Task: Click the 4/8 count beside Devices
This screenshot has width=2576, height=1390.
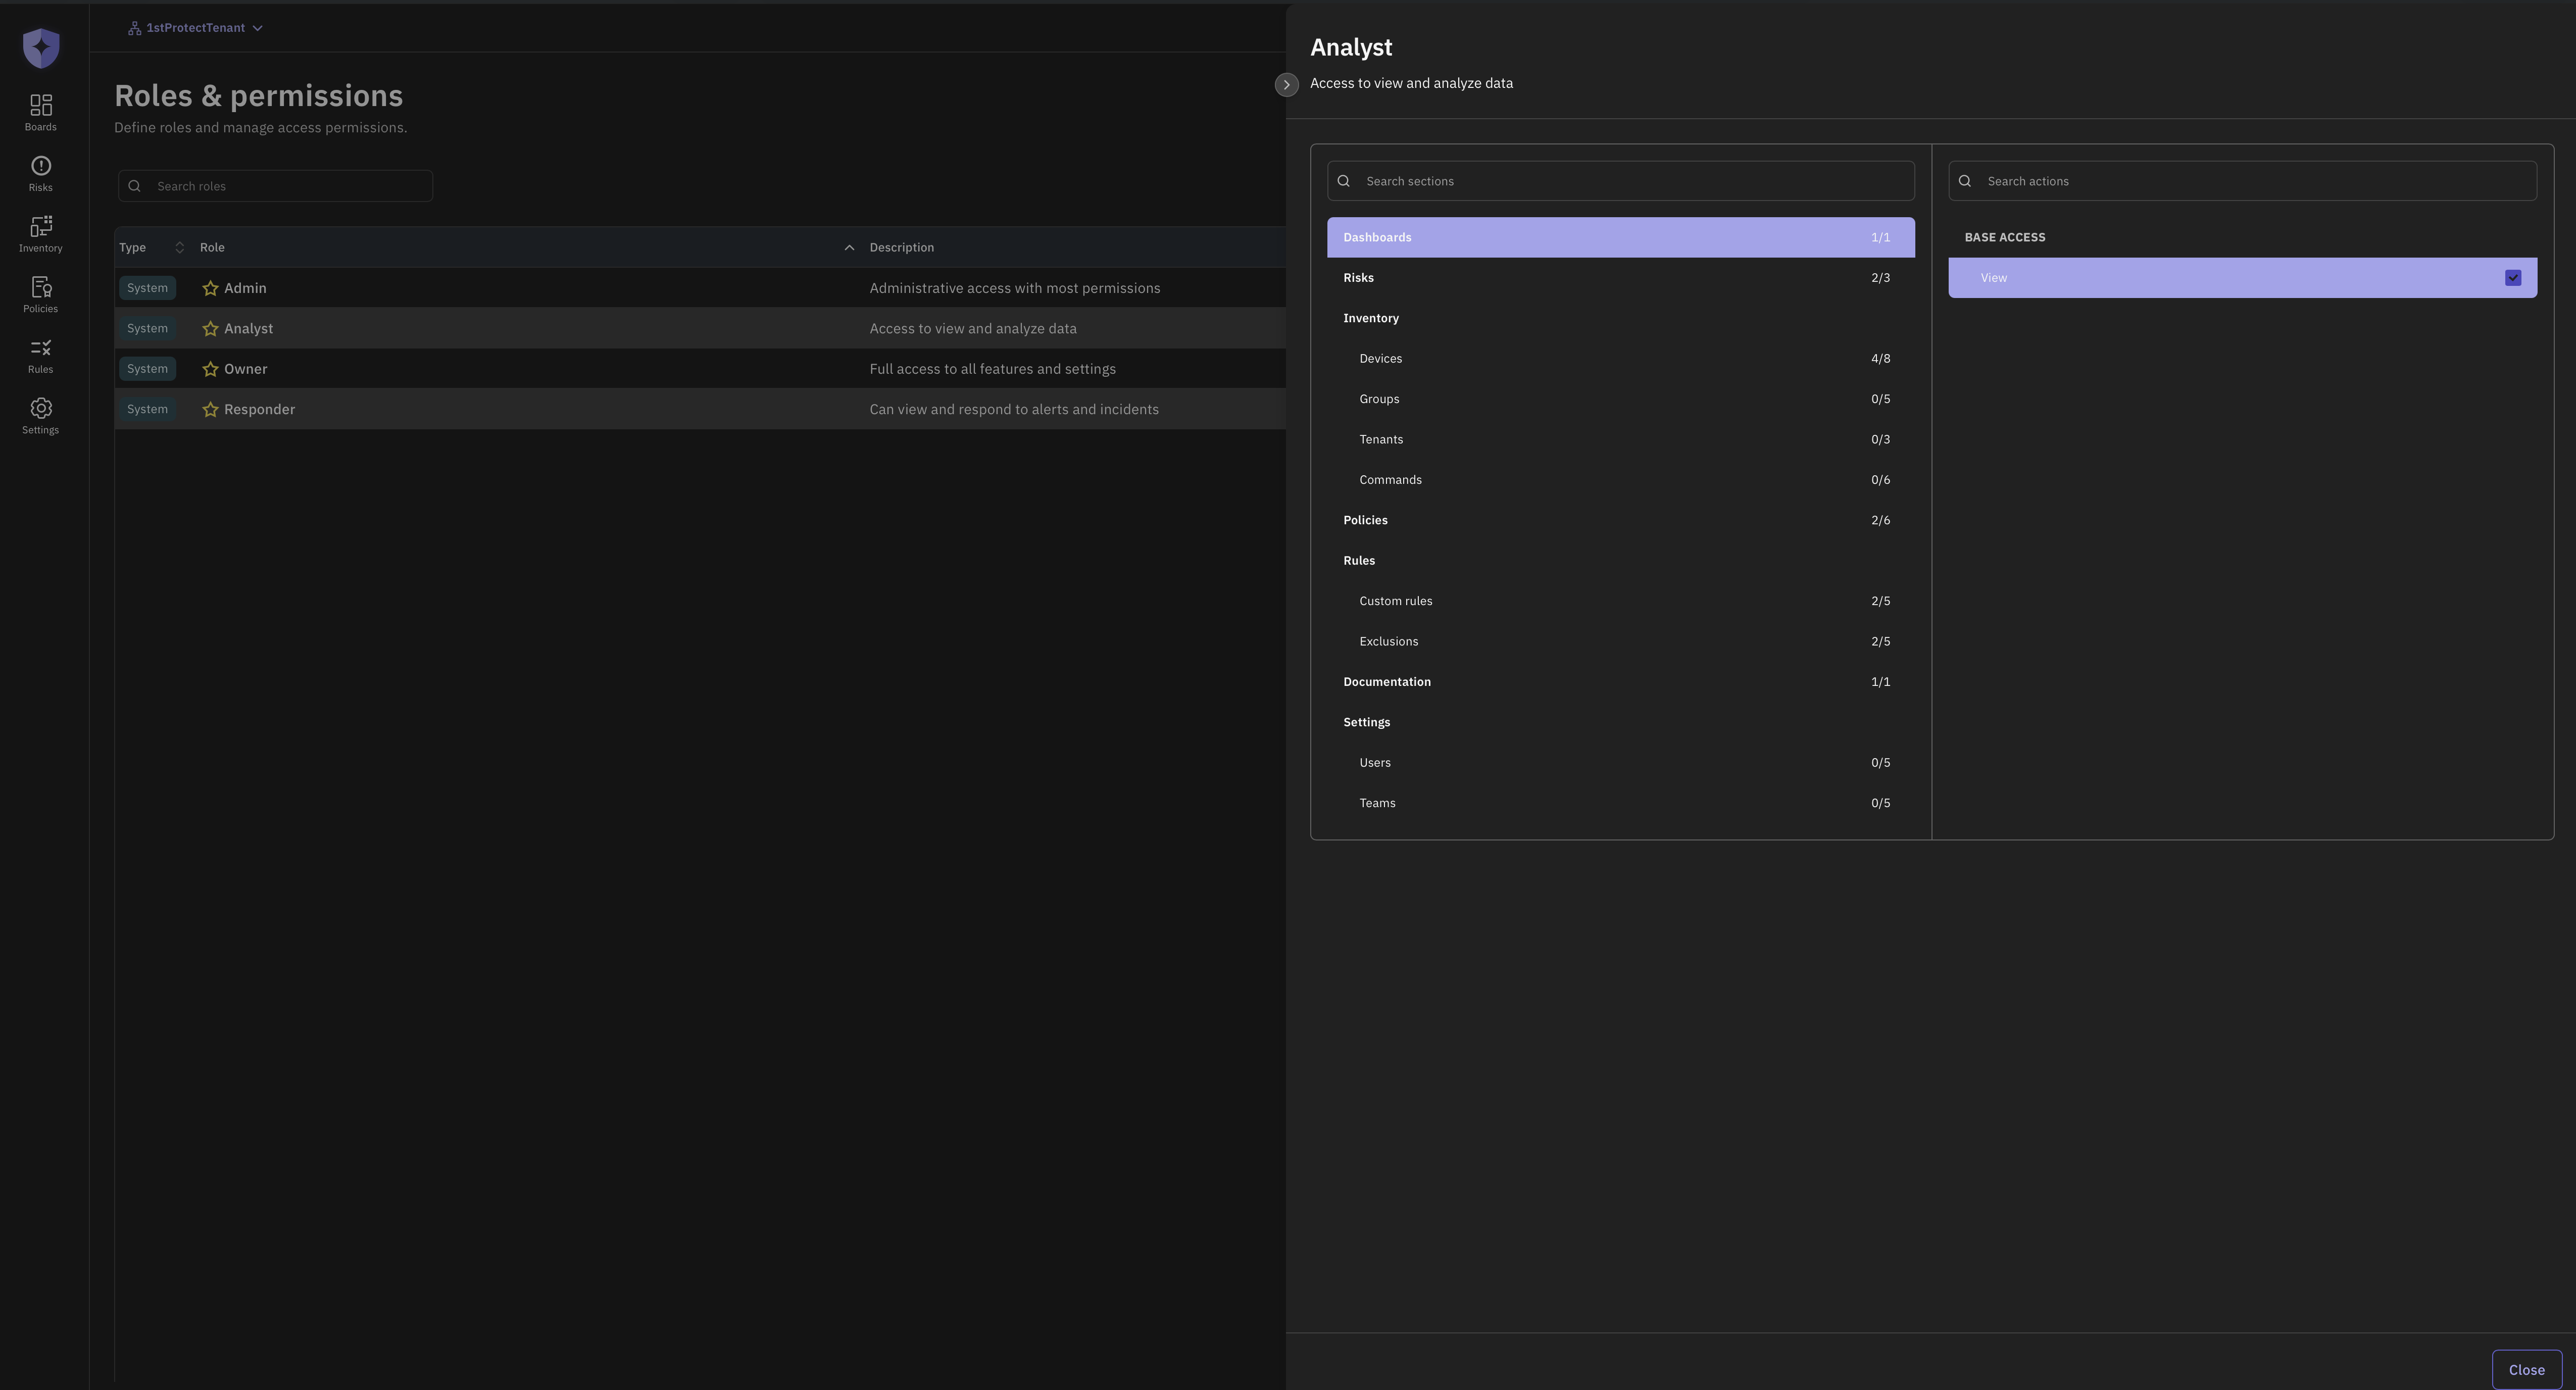Action: [x=1880, y=359]
